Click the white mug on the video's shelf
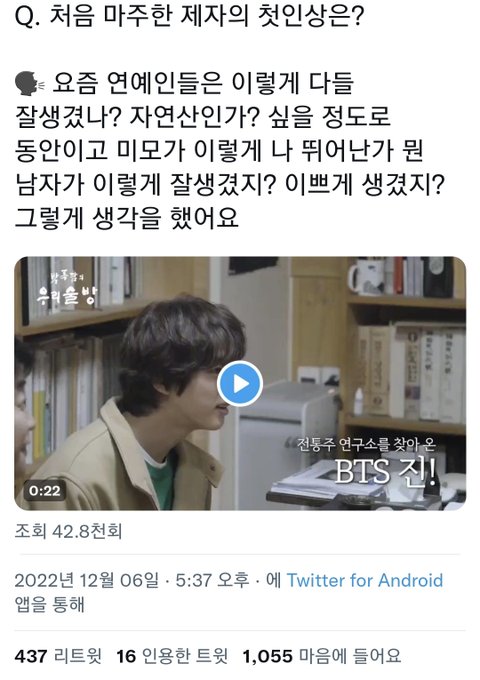Screen dimensions: 480x680 [x=364, y=277]
